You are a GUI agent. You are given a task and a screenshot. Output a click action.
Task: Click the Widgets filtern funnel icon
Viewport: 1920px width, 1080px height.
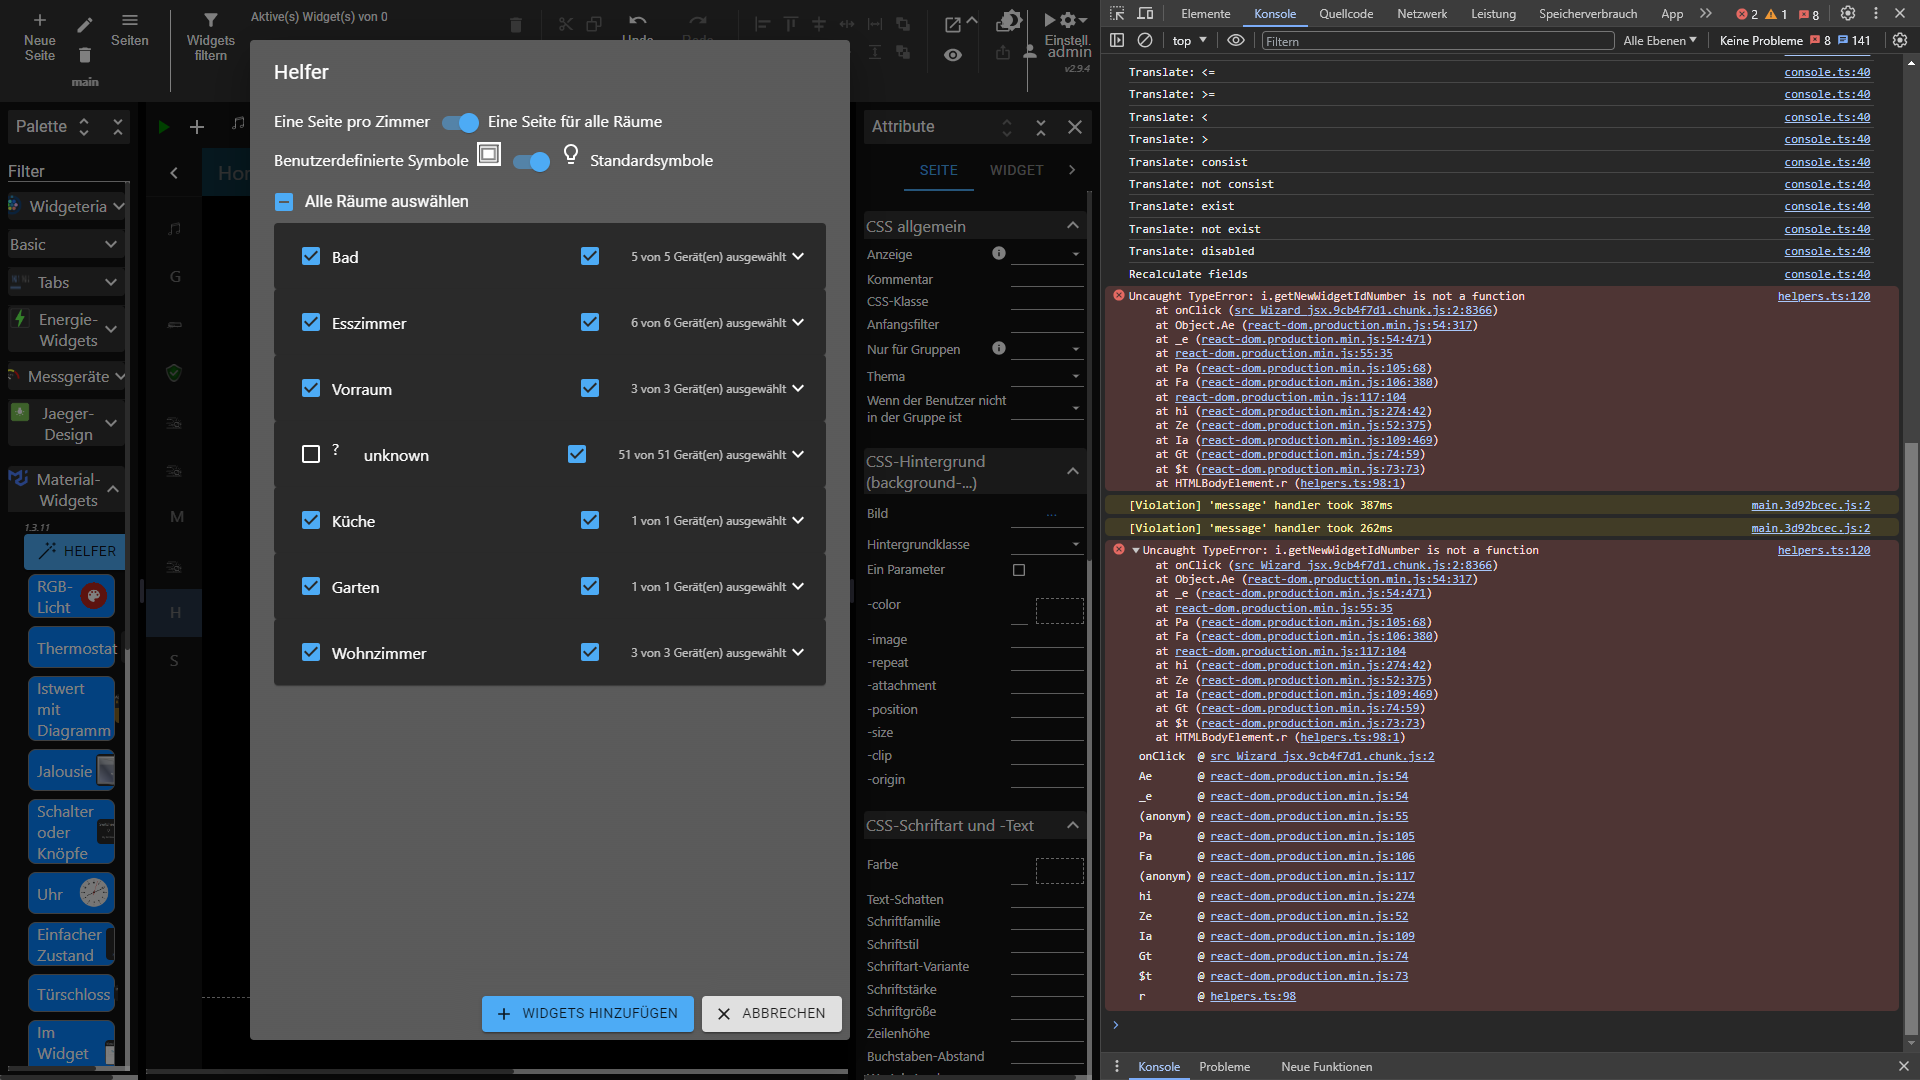click(x=211, y=20)
